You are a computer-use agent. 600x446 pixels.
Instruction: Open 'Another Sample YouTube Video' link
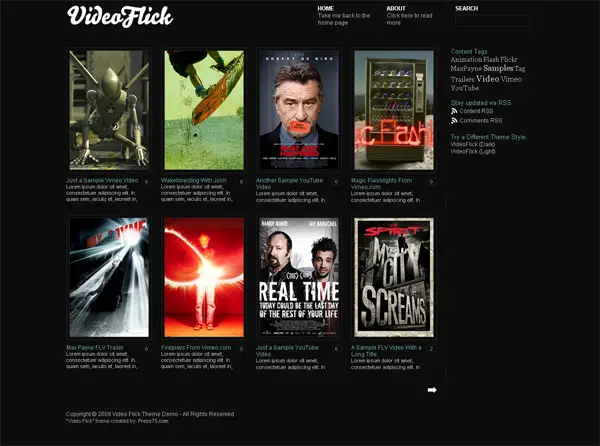pyautogui.click(x=289, y=184)
